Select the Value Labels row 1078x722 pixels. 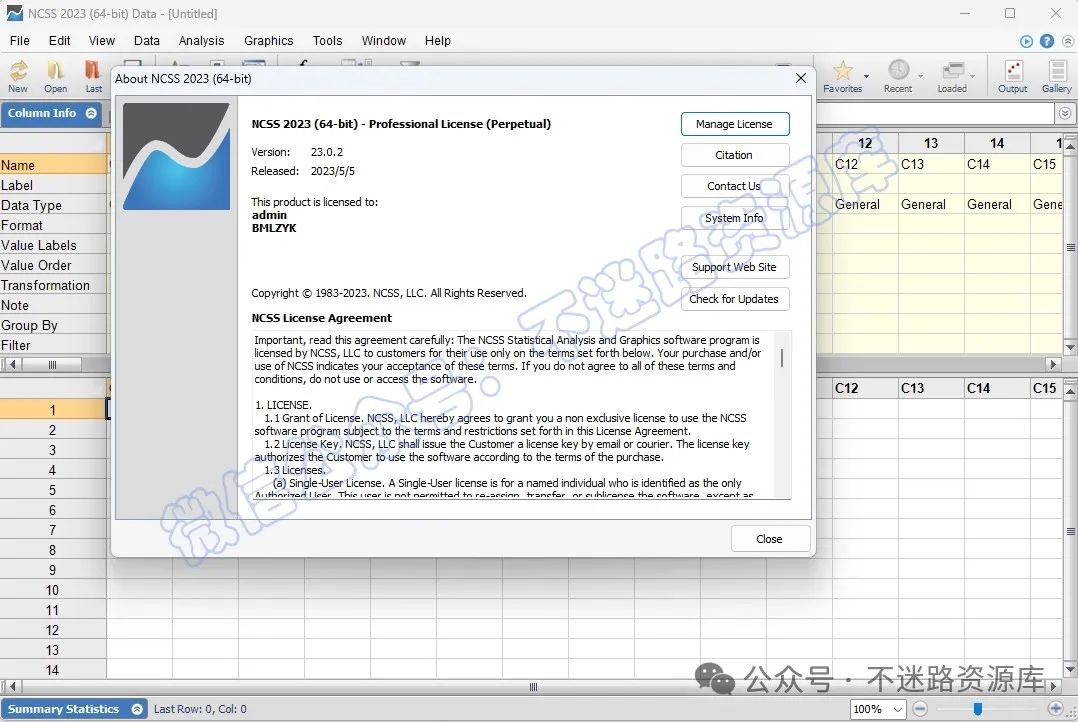point(54,245)
